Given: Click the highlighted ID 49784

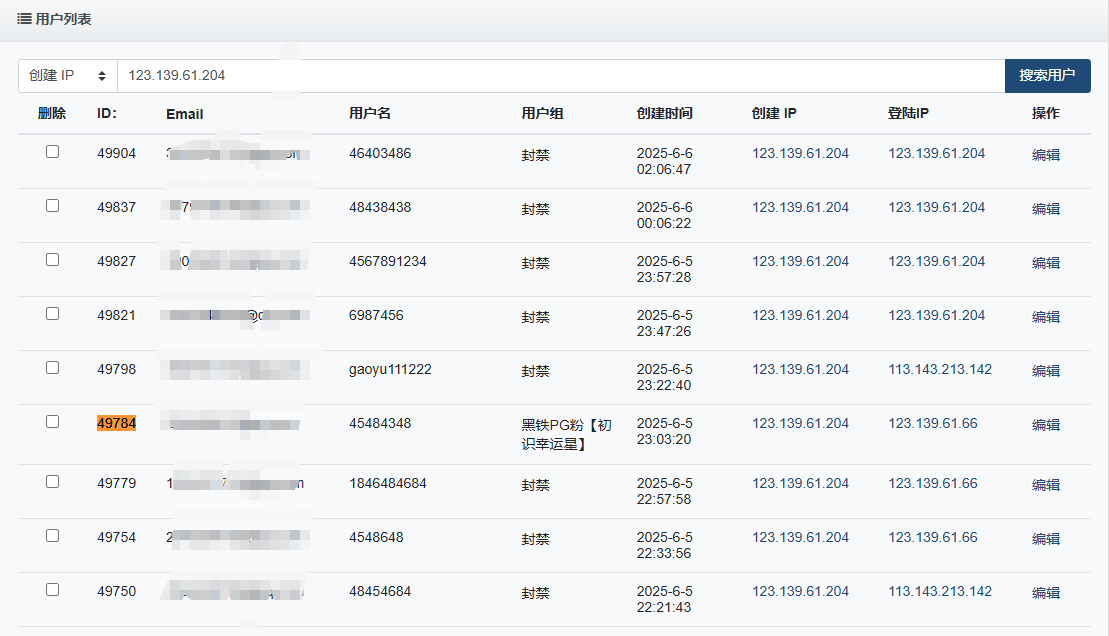Looking at the screenshot, I should (116, 423).
